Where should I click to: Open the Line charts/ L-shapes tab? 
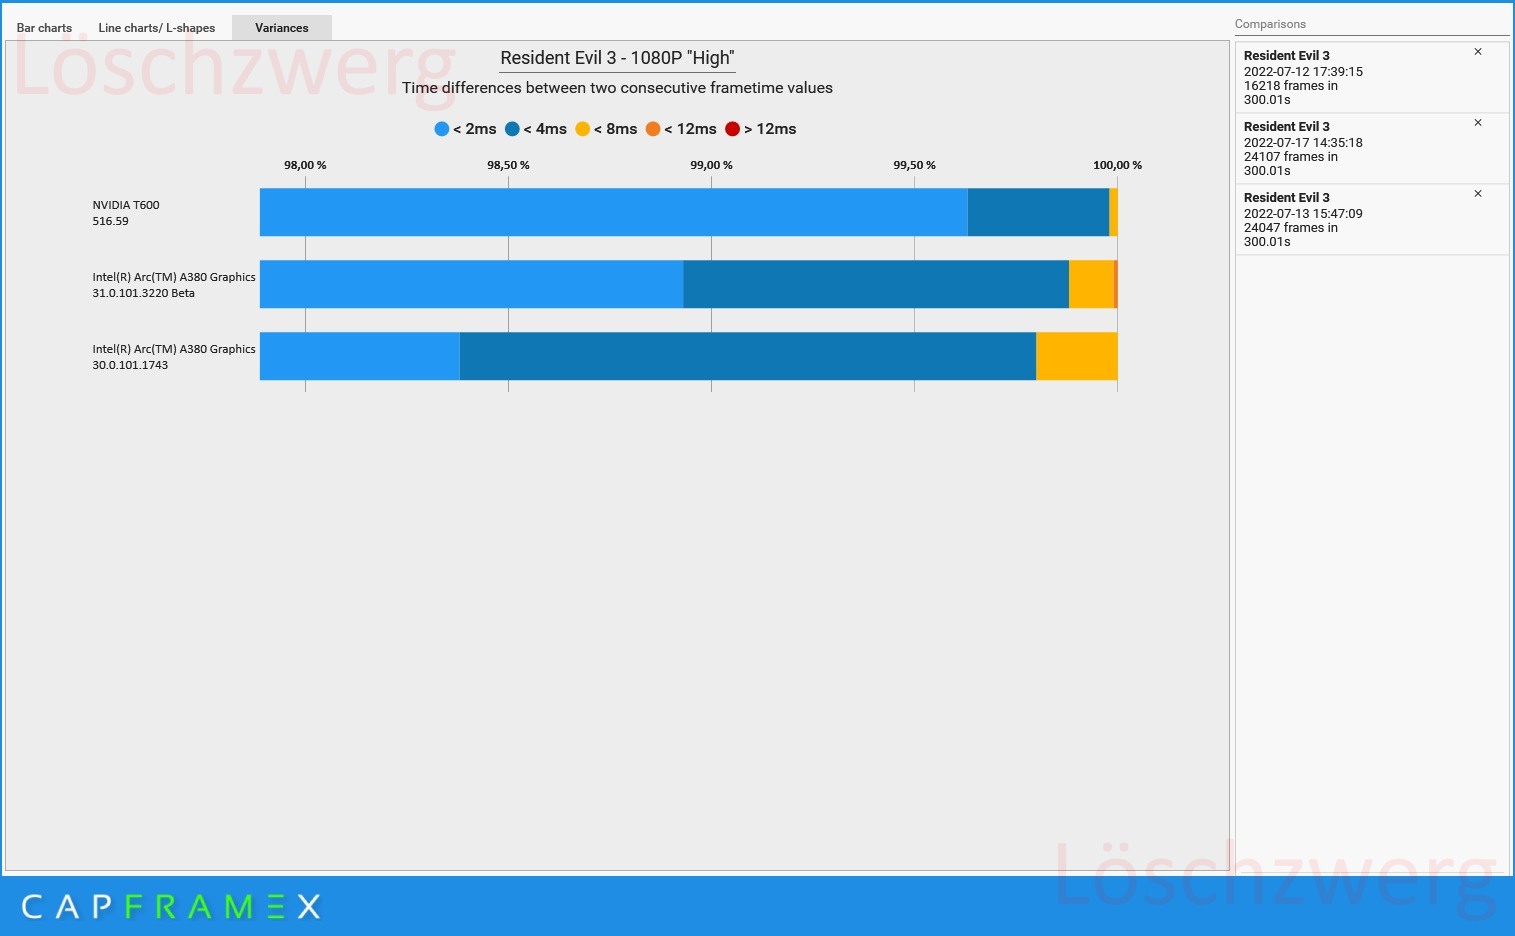pyautogui.click(x=157, y=28)
